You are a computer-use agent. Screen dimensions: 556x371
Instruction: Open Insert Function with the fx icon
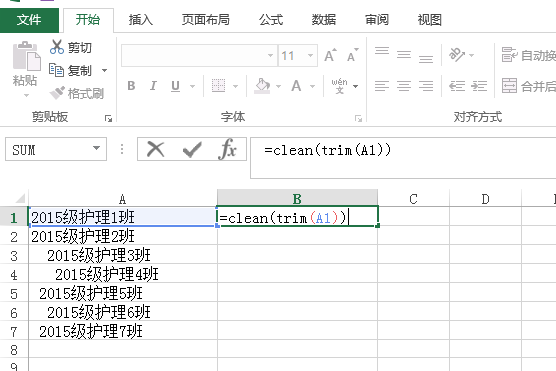[227, 149]
